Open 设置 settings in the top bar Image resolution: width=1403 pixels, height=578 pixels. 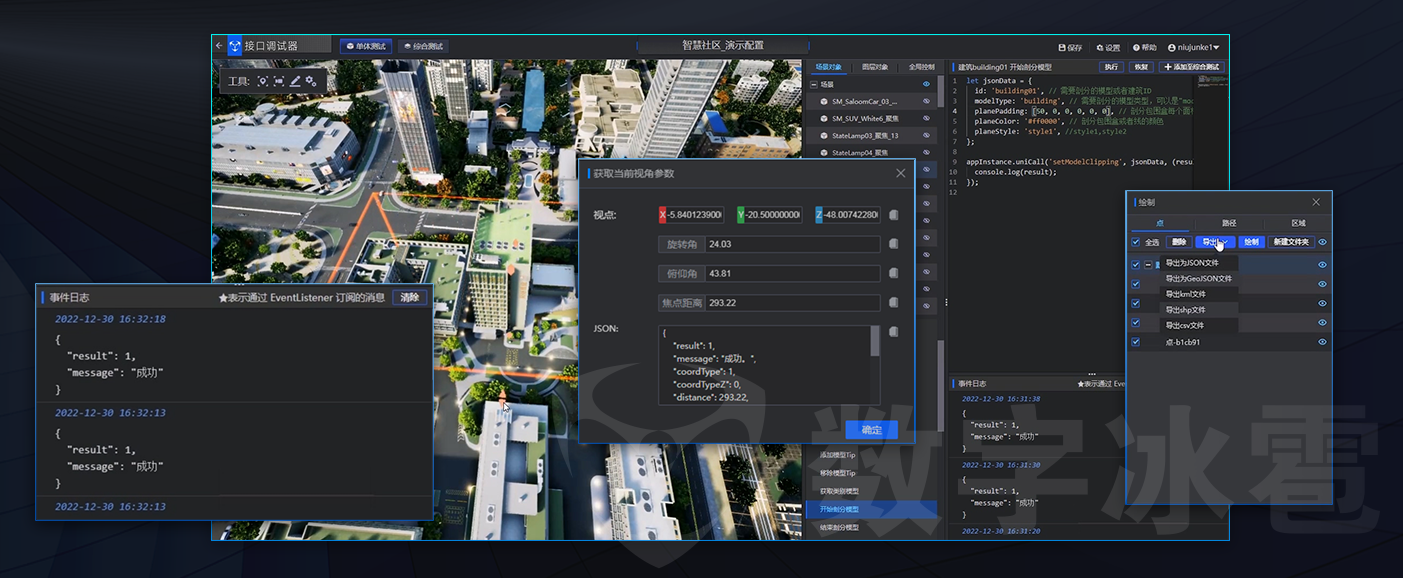(x=1107, y=47)
